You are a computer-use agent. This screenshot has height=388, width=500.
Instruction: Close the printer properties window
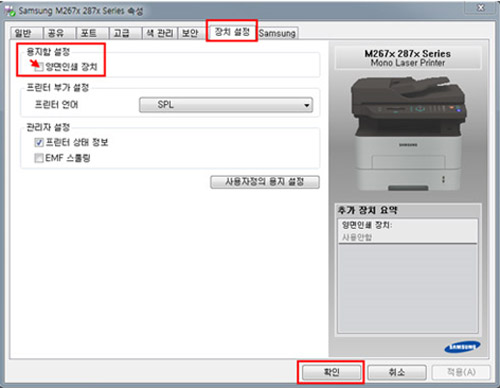click(481, 7)
